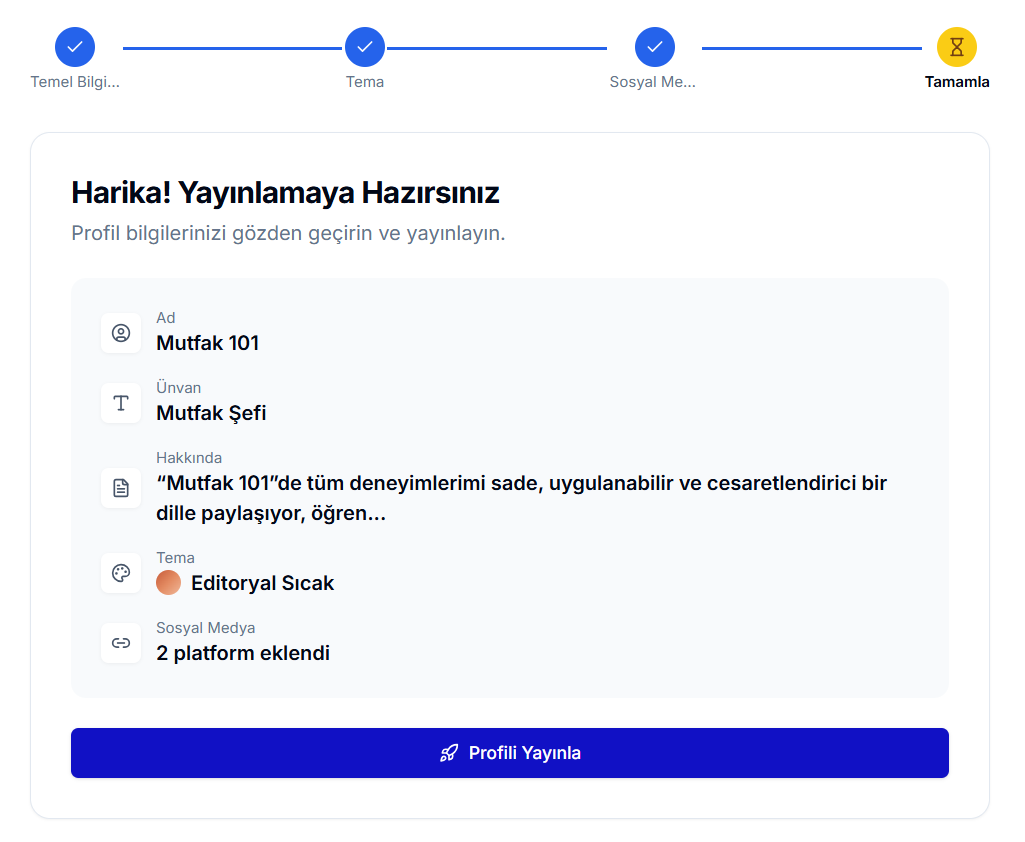Select the 'Sosyal Me...' step label
Image resolution: width=1025 pixels, height=842 pixels.
[652, 82]
